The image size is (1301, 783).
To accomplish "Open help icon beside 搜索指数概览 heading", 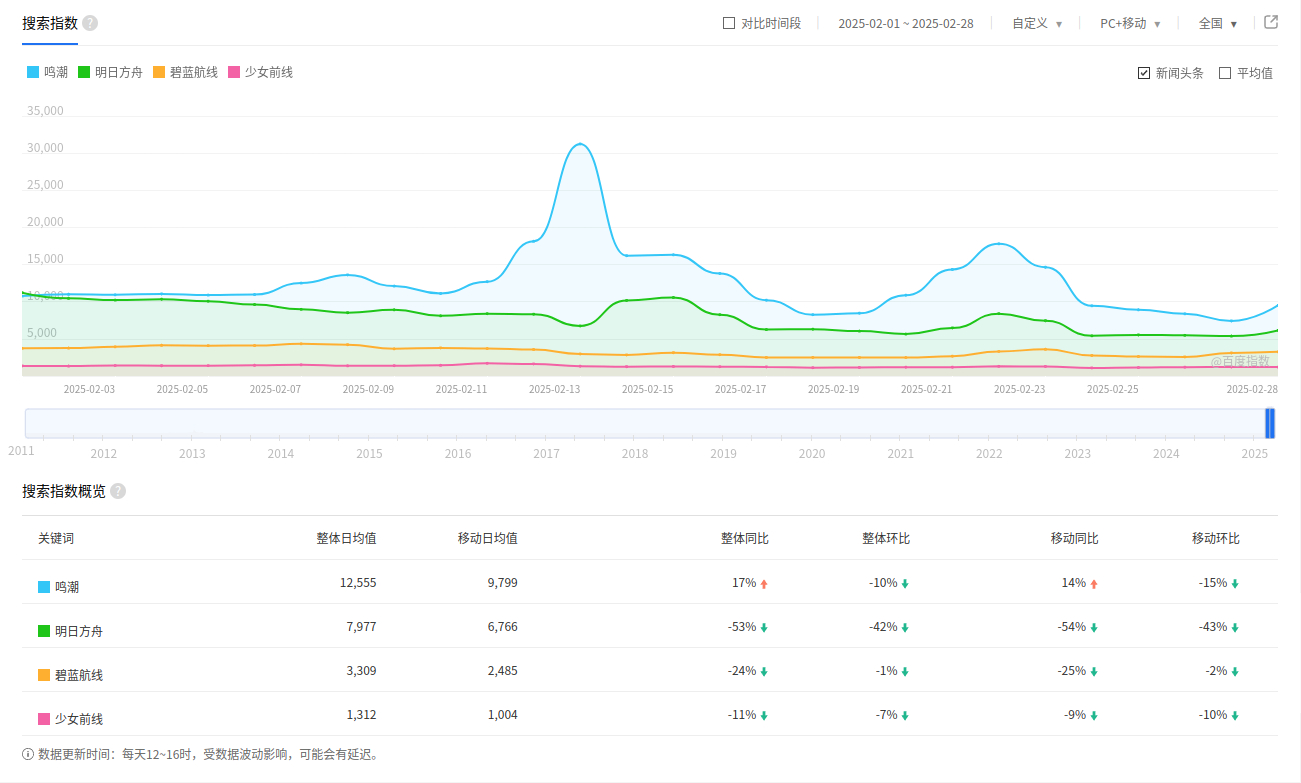I will 118,491.
